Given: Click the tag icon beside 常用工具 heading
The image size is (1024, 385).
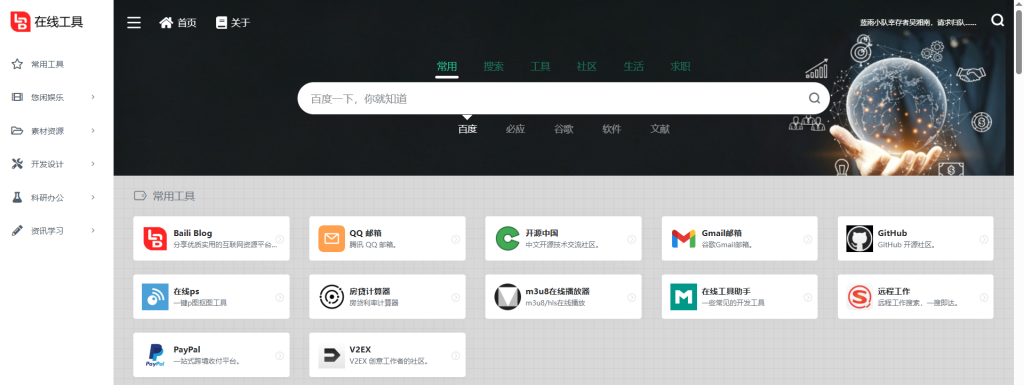Looking at the screenshot, I should click(x=140, y=196).
